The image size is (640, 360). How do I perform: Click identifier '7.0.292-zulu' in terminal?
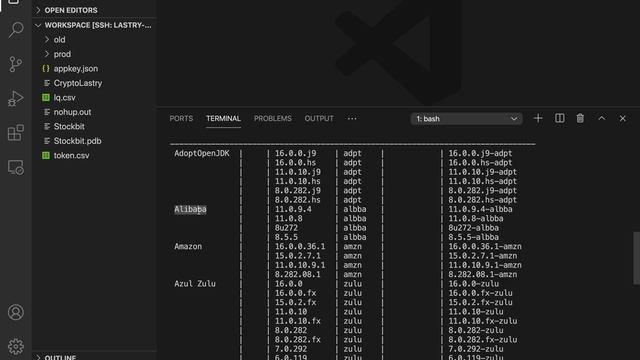pos(476,349)
